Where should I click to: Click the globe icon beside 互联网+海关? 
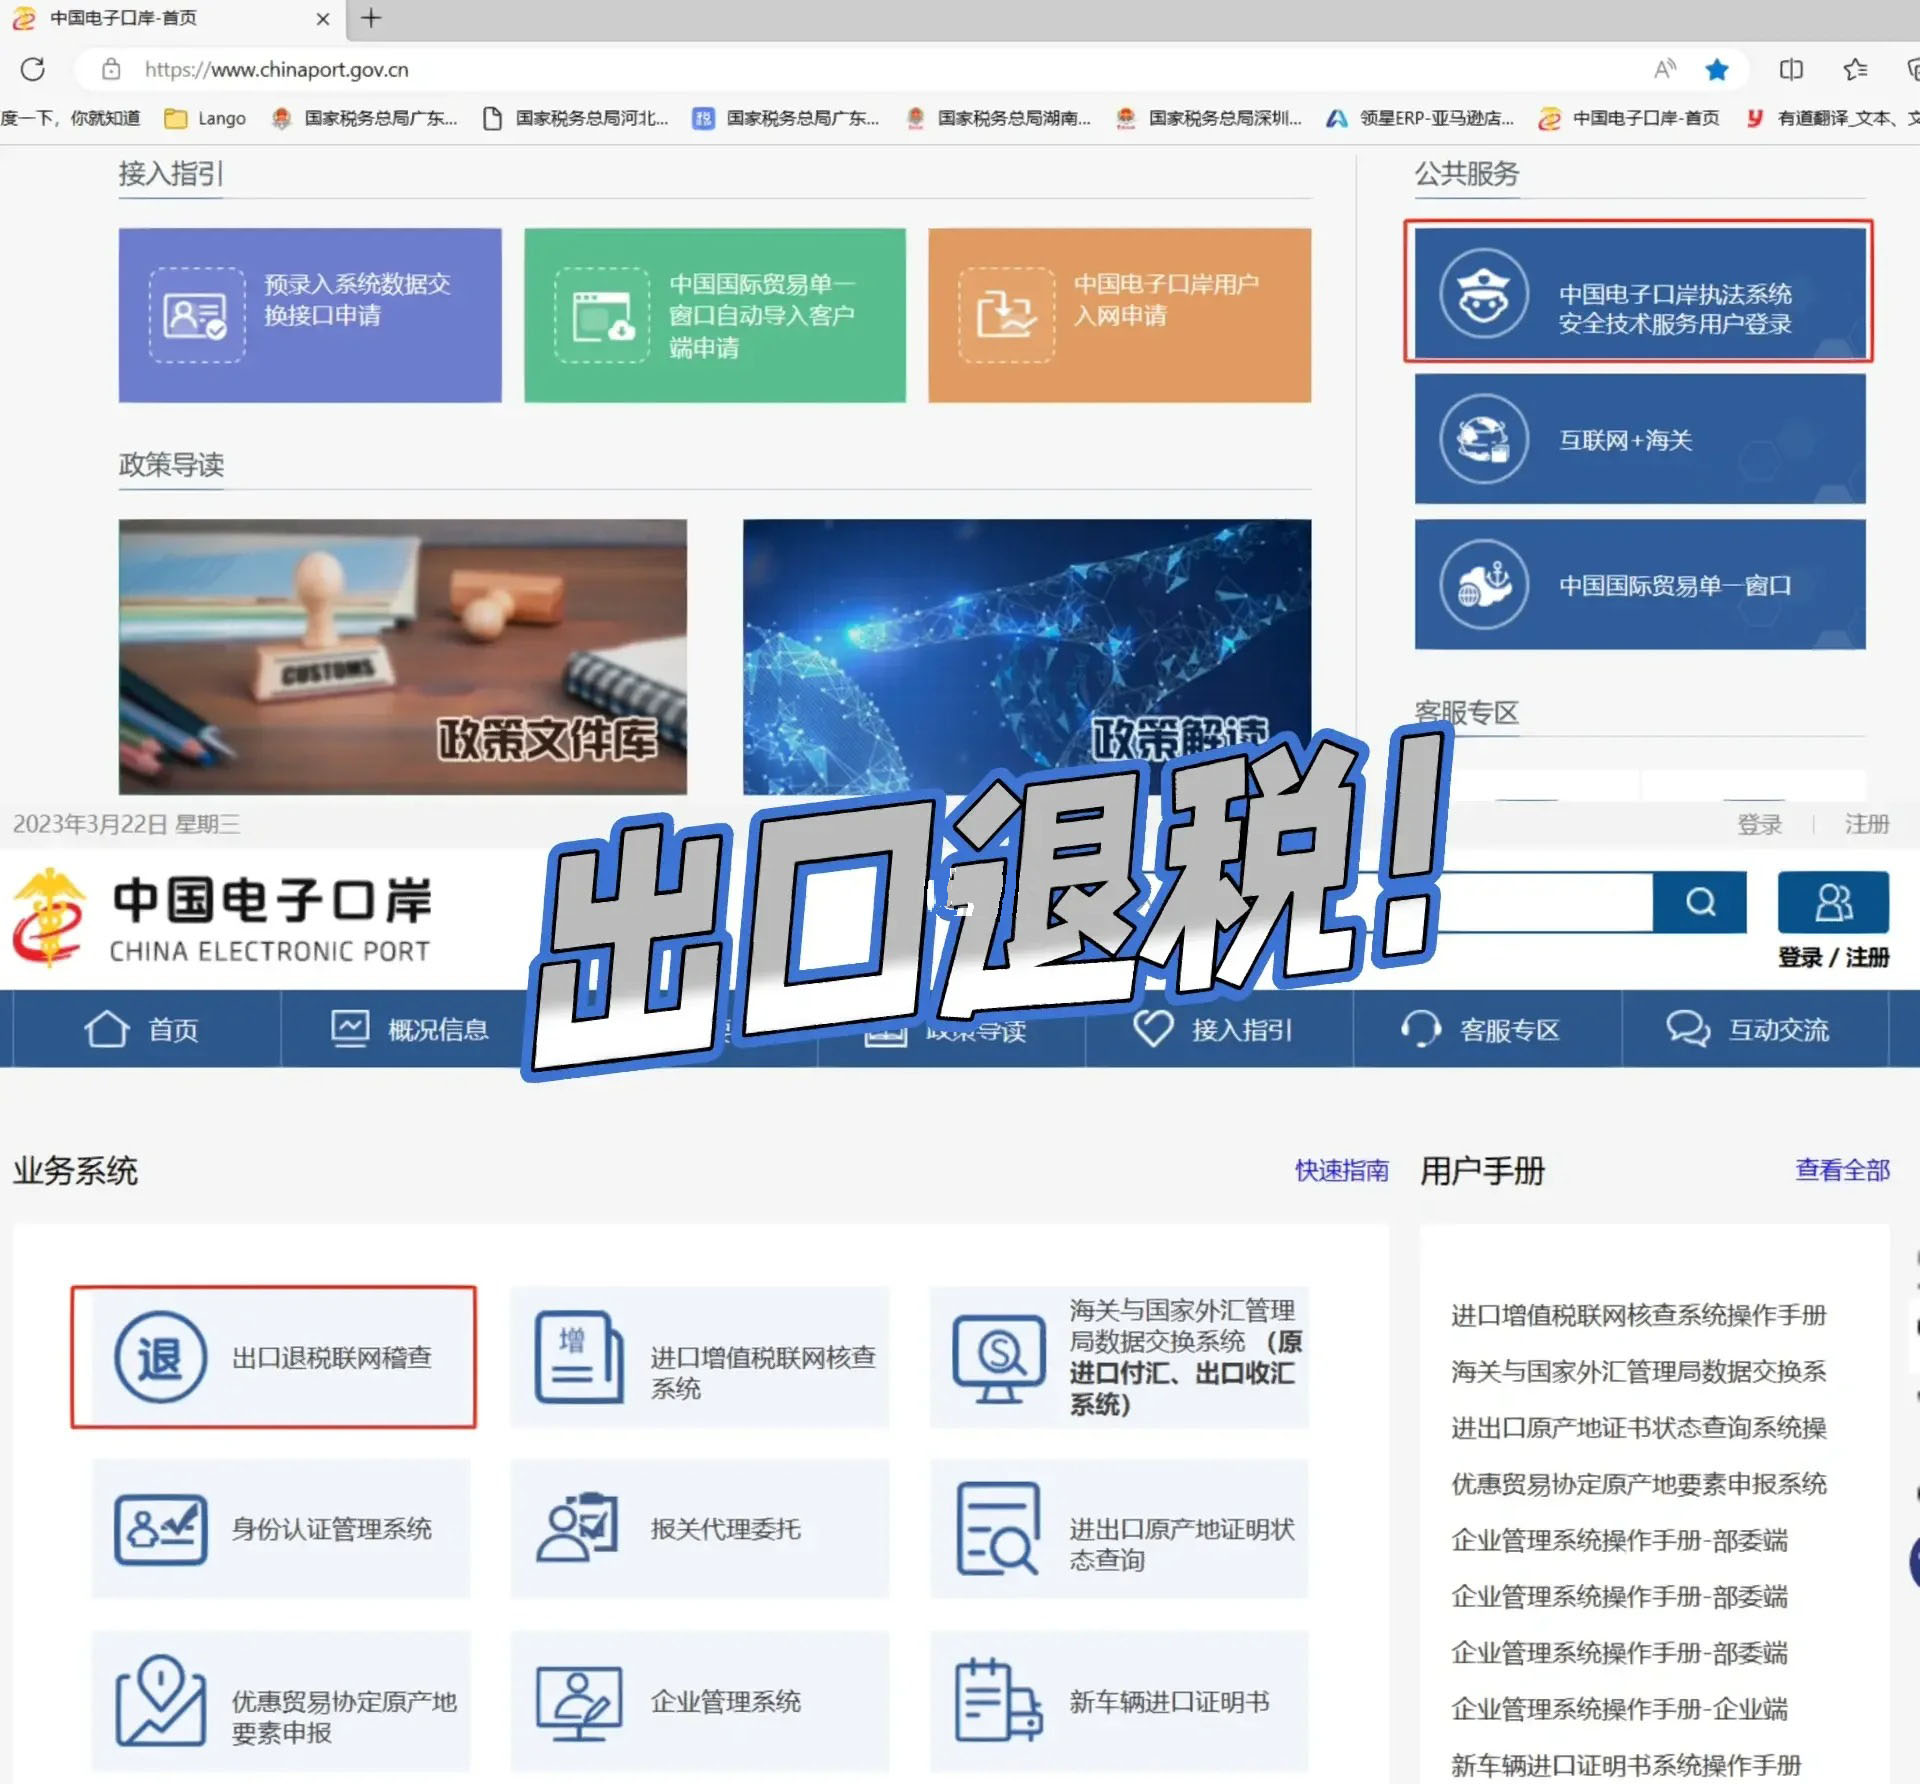pos(1483,439)
